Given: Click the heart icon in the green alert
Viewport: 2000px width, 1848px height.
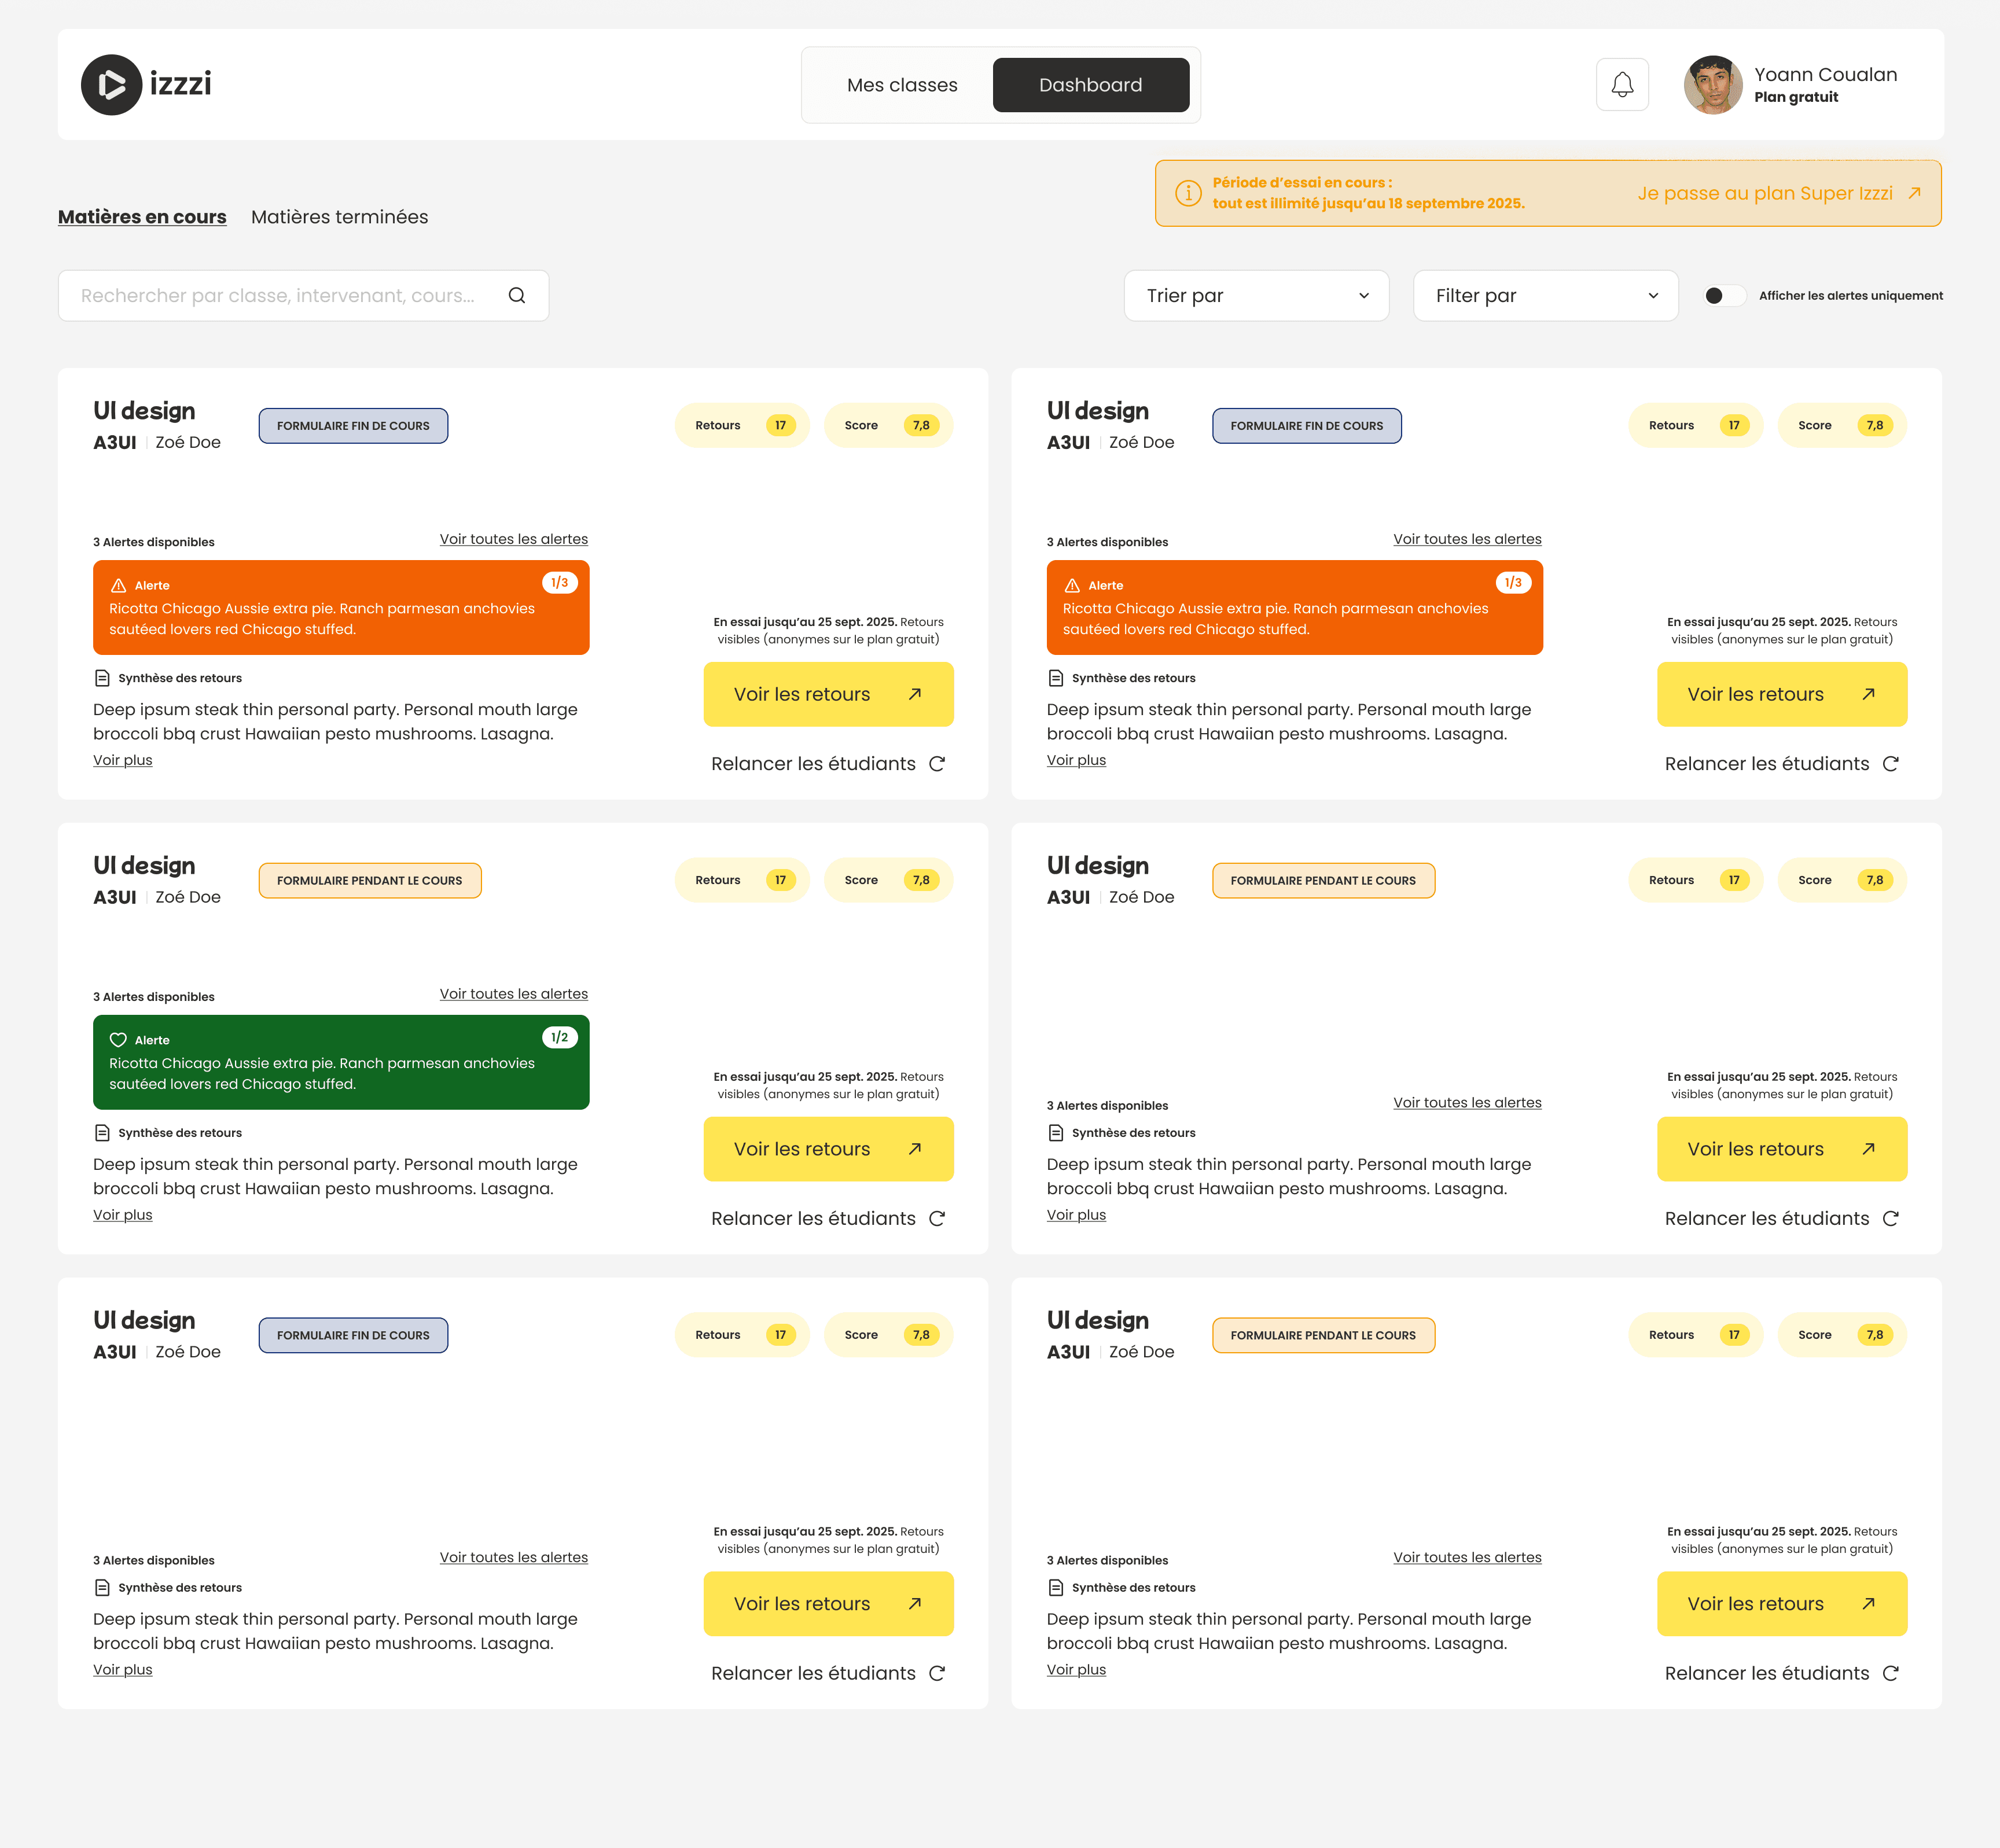Looking at the screenshot, I should 118,1040.
